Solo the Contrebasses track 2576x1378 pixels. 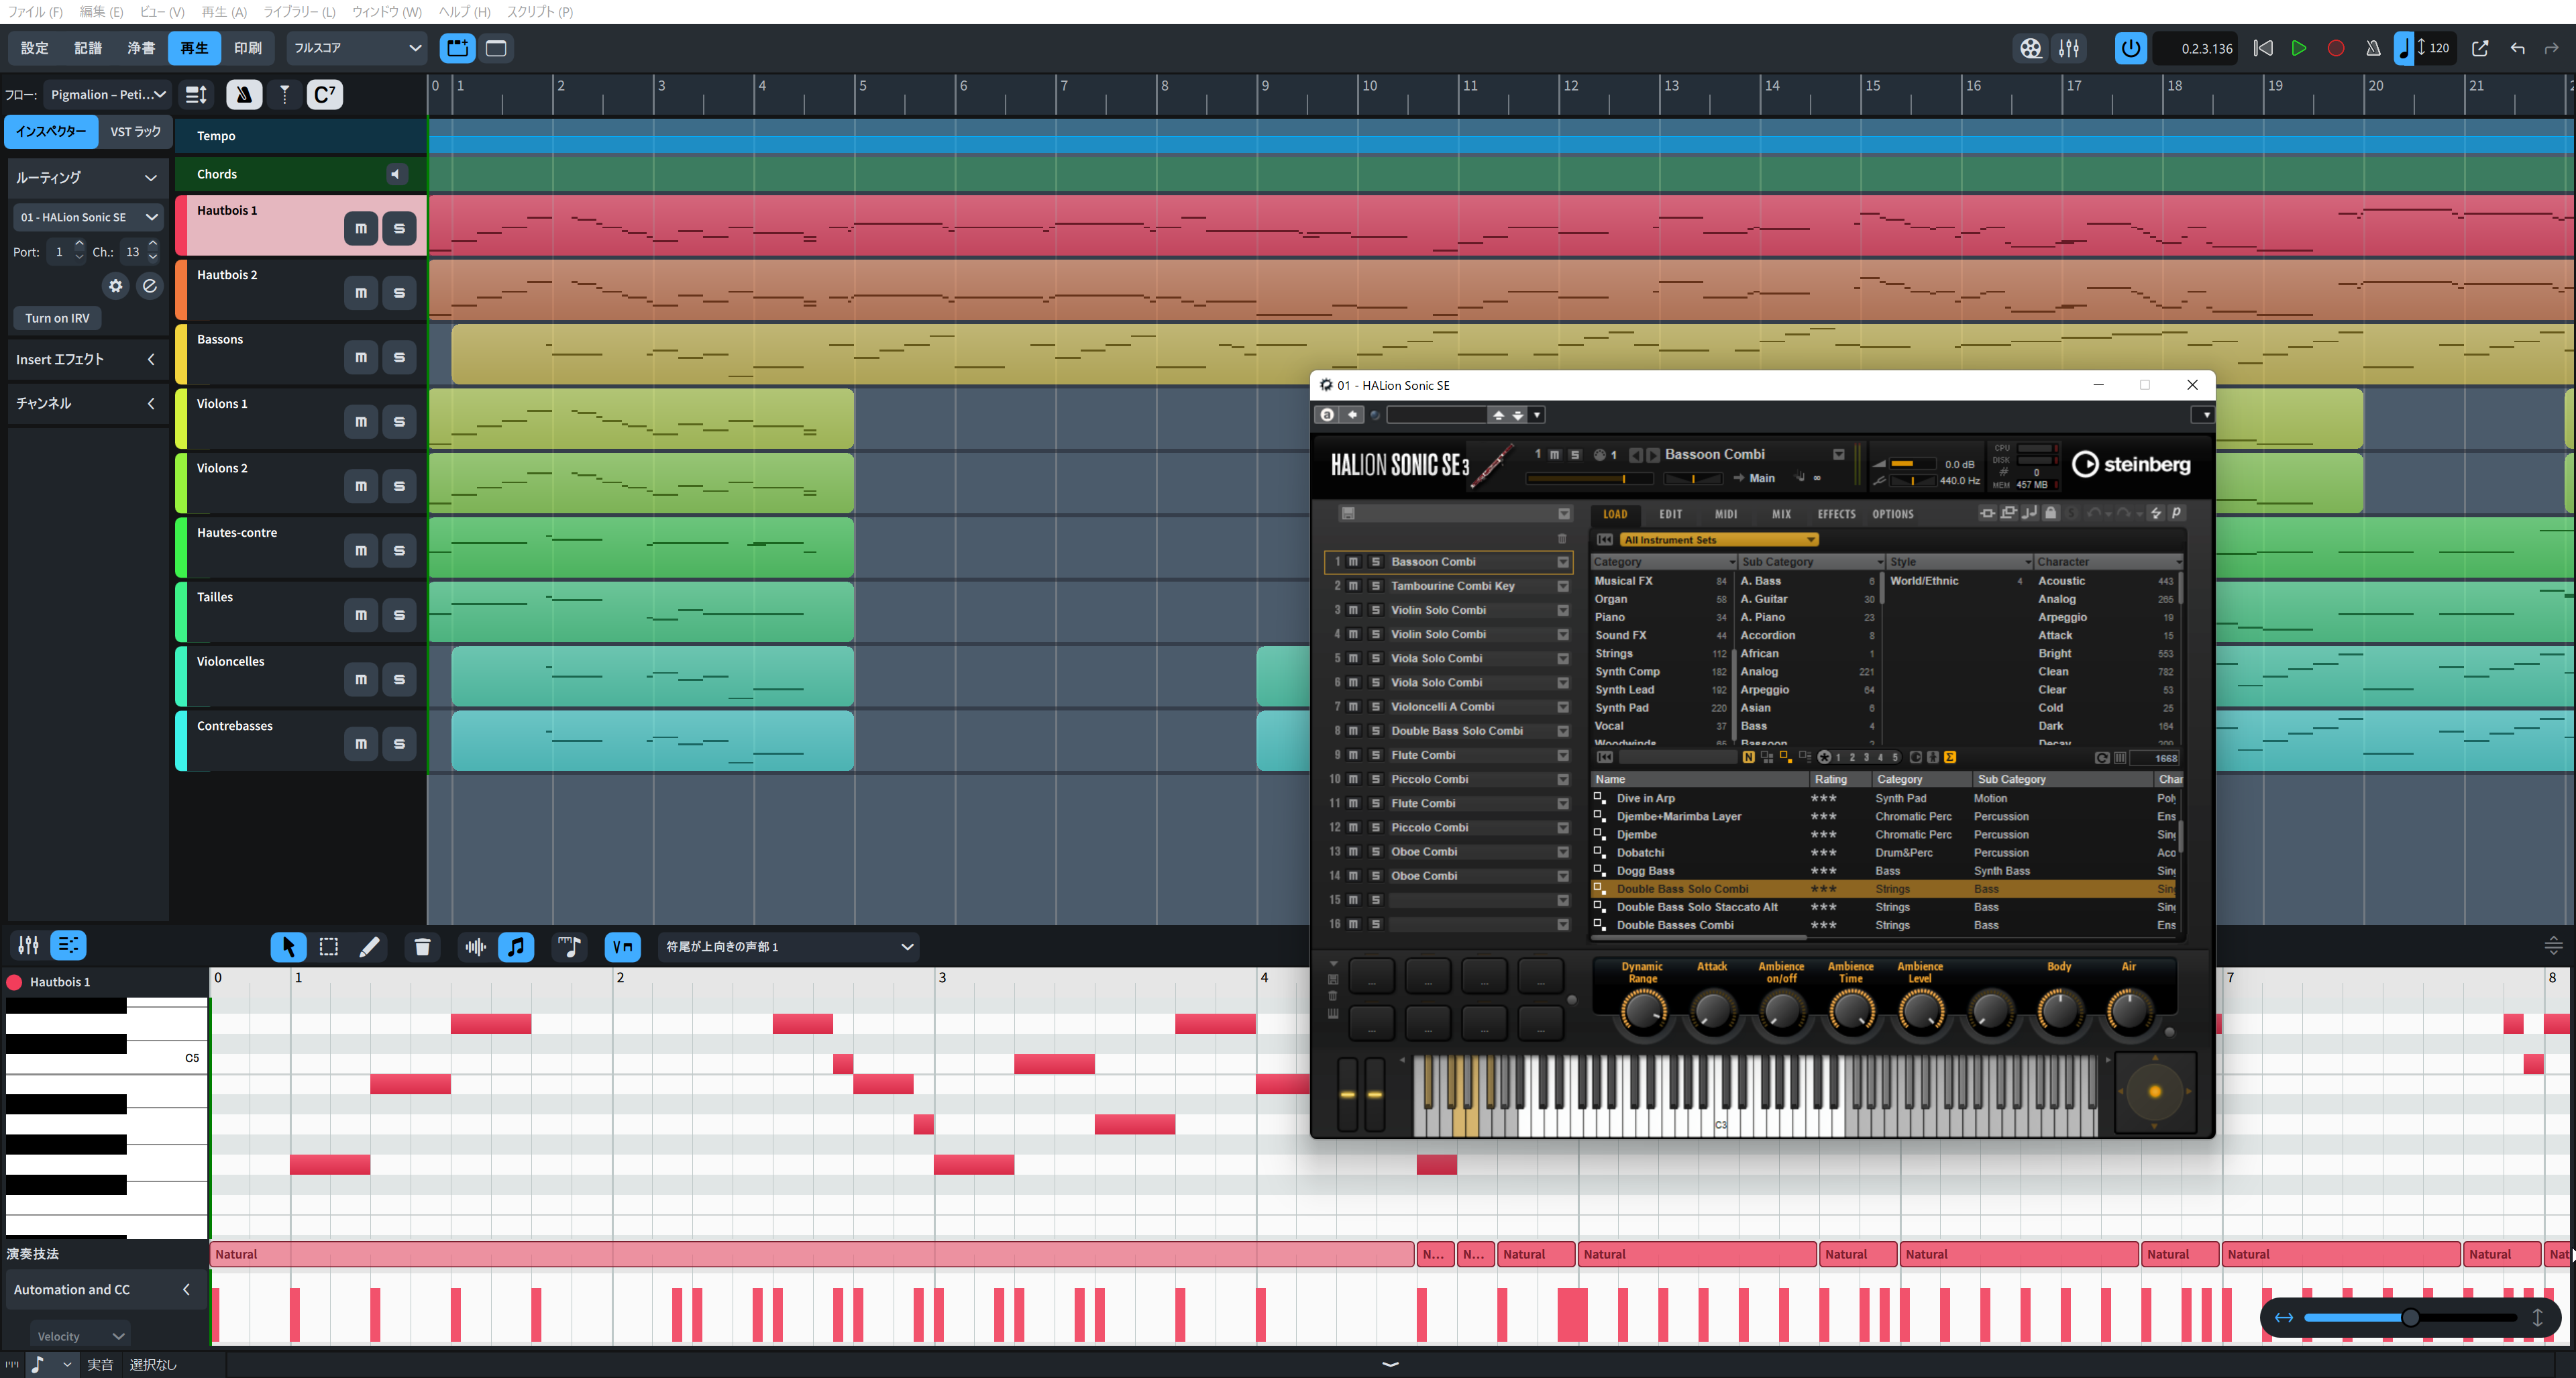[399, 743]
